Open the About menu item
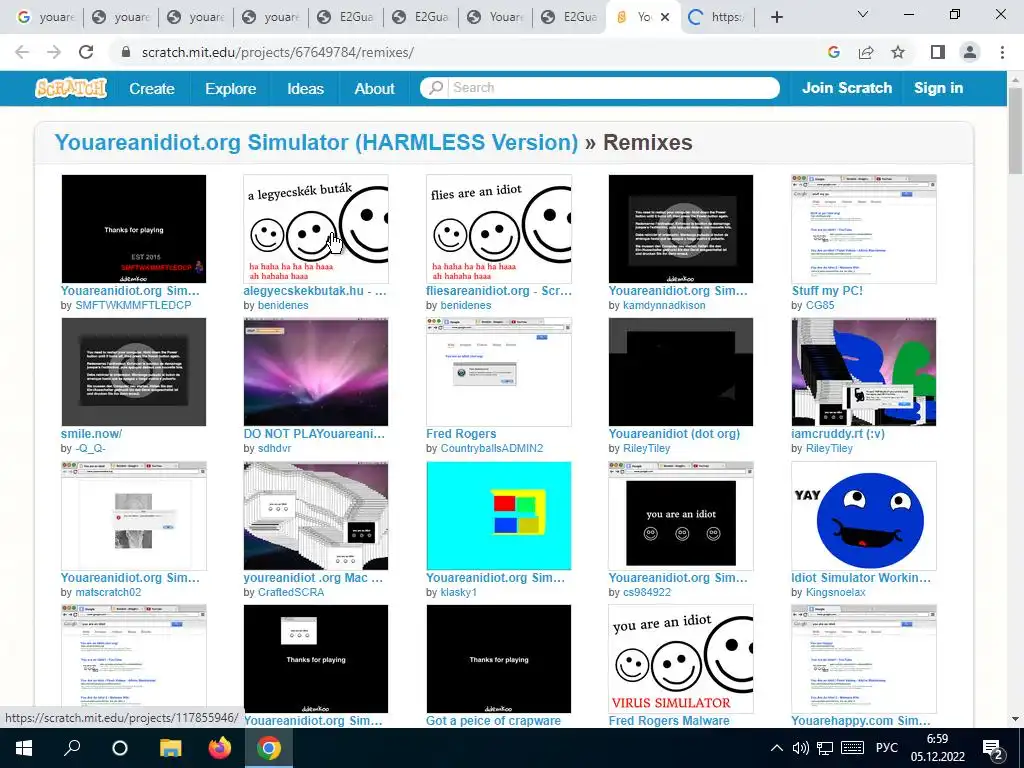 374,88
